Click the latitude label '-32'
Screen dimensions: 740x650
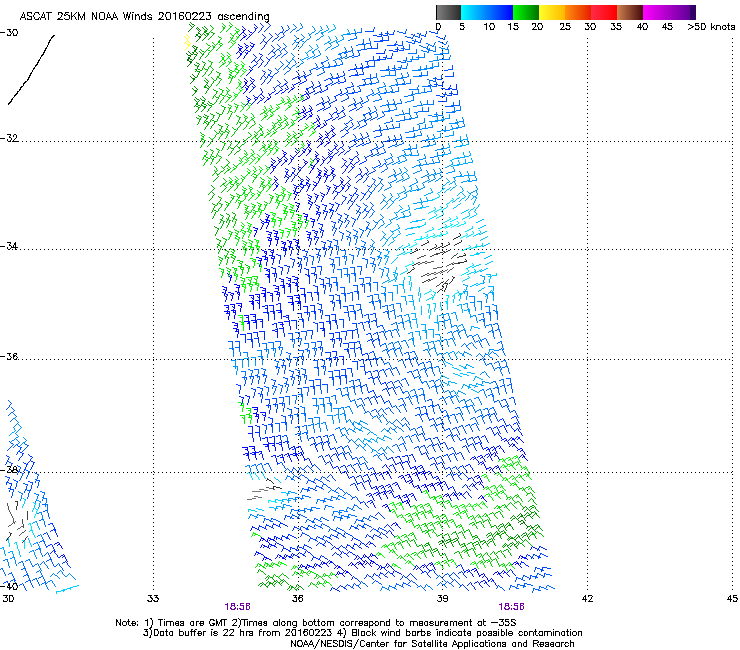click(x=9, y=138)
